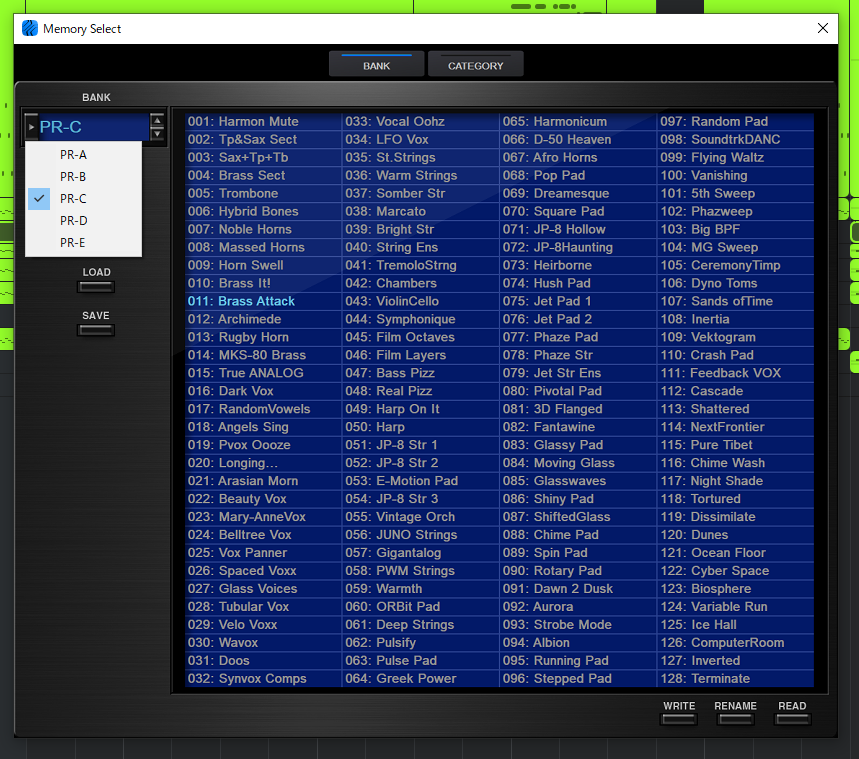Screen dimensions: 859x759
Task: Click the SAVE button
Action: click(x=96, y=330)
